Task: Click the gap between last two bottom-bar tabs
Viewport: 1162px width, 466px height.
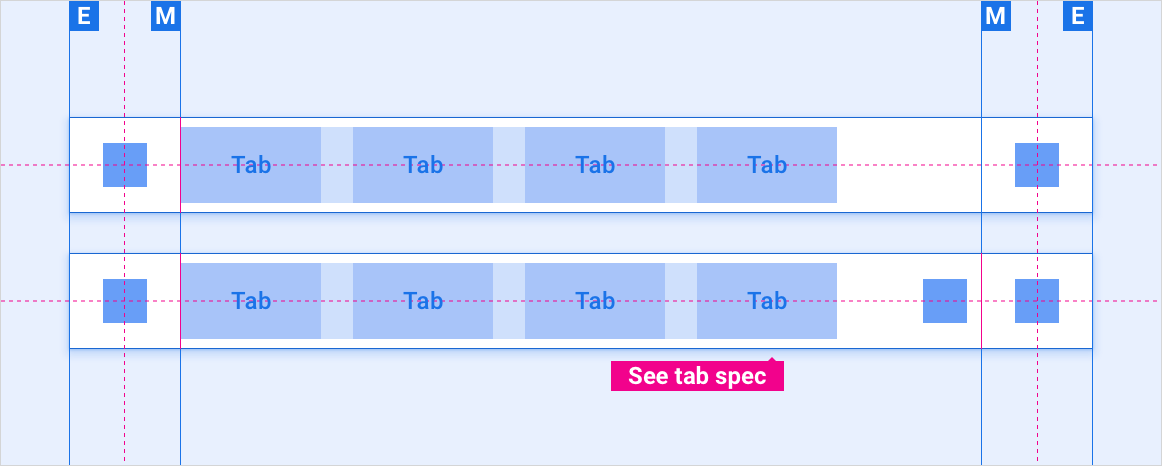Action: pos(681,301)
